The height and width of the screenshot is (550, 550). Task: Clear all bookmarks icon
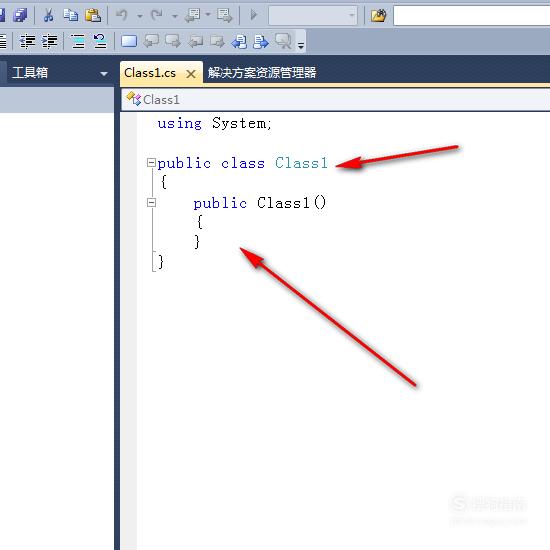[283, 41]
